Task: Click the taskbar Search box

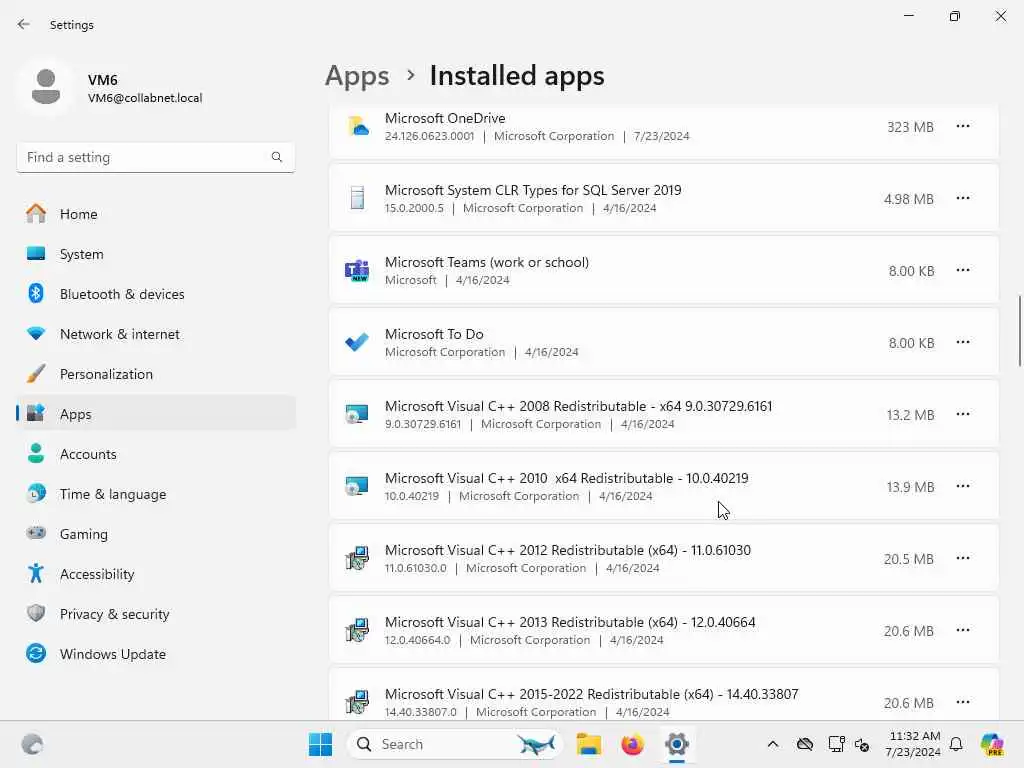Action: pyautogui.click(x=455, y=744)
